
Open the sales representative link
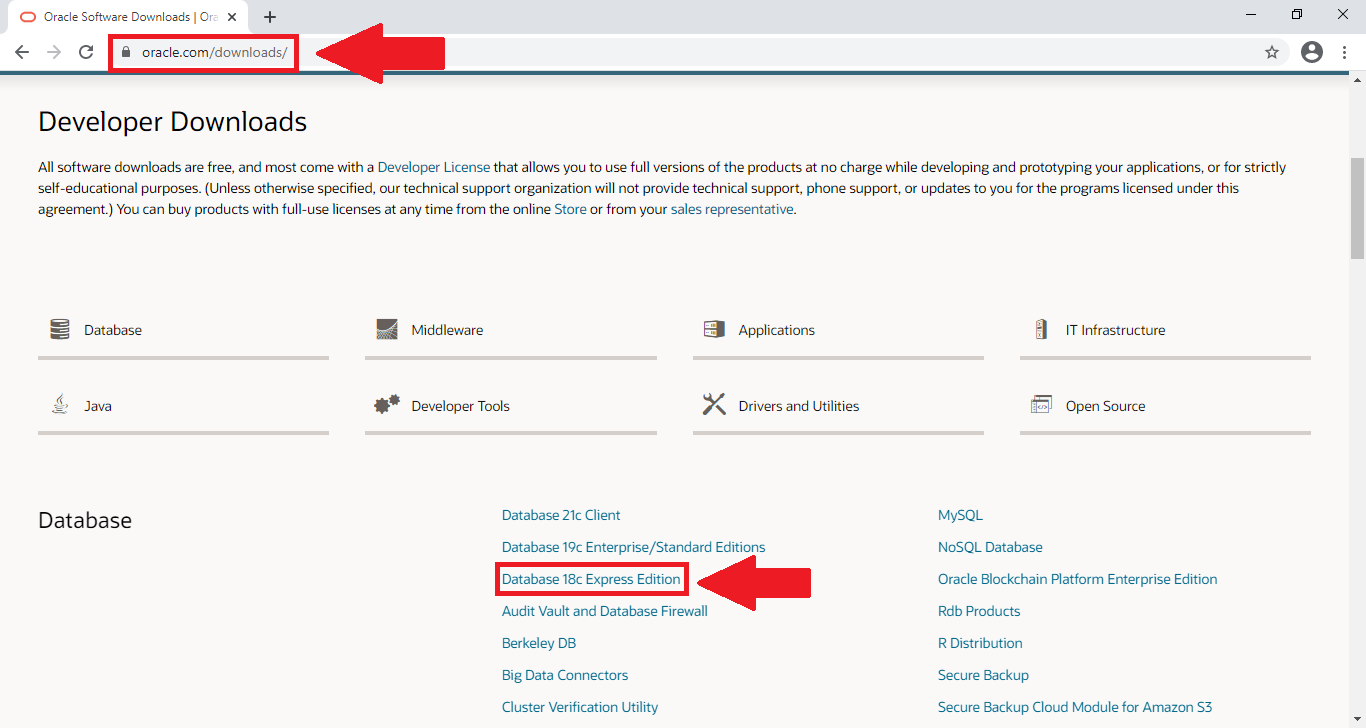tap(732, 209)
